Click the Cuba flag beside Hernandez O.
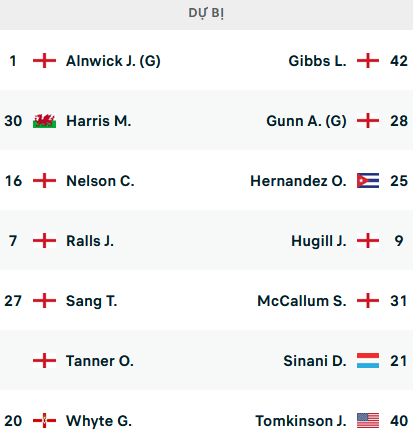The width and height of the screenshot is (413, 439). pyautogui.click(x=368, y=181)
